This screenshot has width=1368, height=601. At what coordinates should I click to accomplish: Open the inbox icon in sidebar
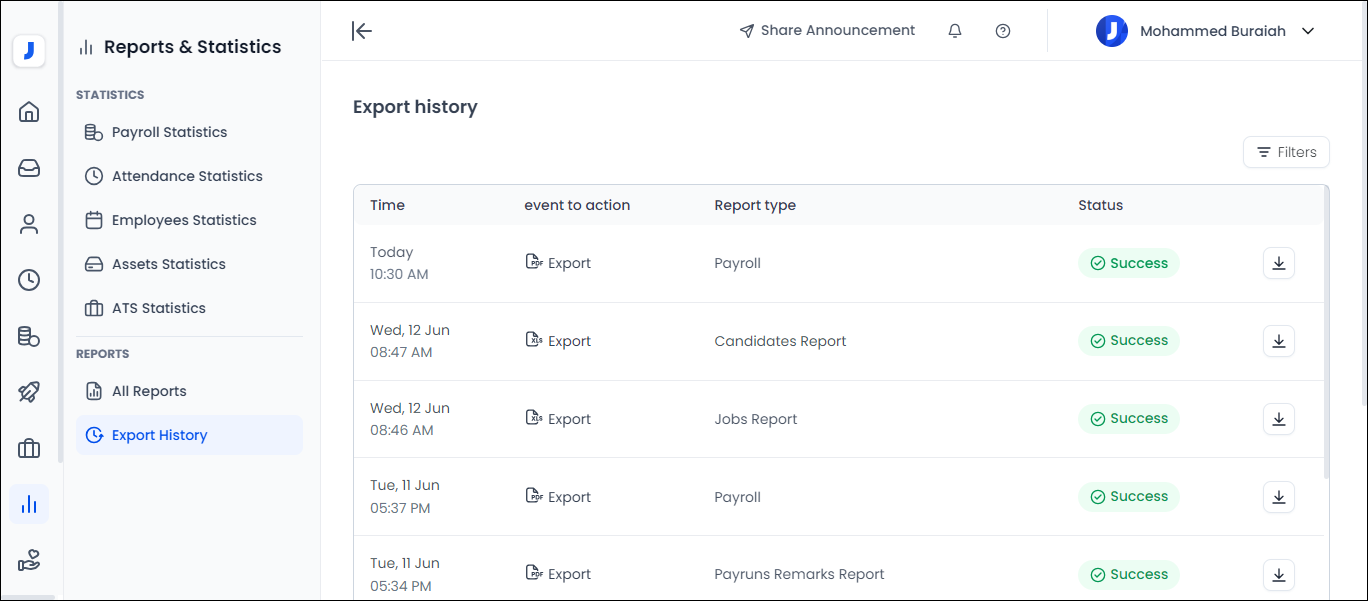point(29,168)
